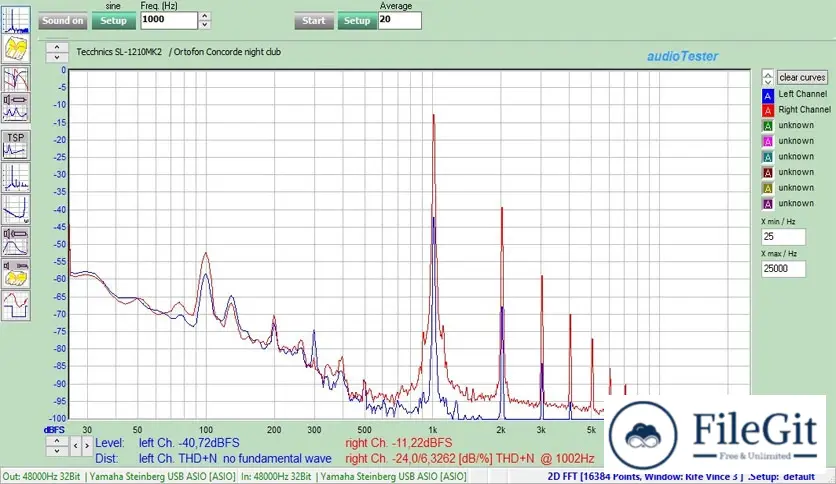Raise Y-axis top with up arrow above graph
This screenshot has width=836, height=484.
coord(57,47)
